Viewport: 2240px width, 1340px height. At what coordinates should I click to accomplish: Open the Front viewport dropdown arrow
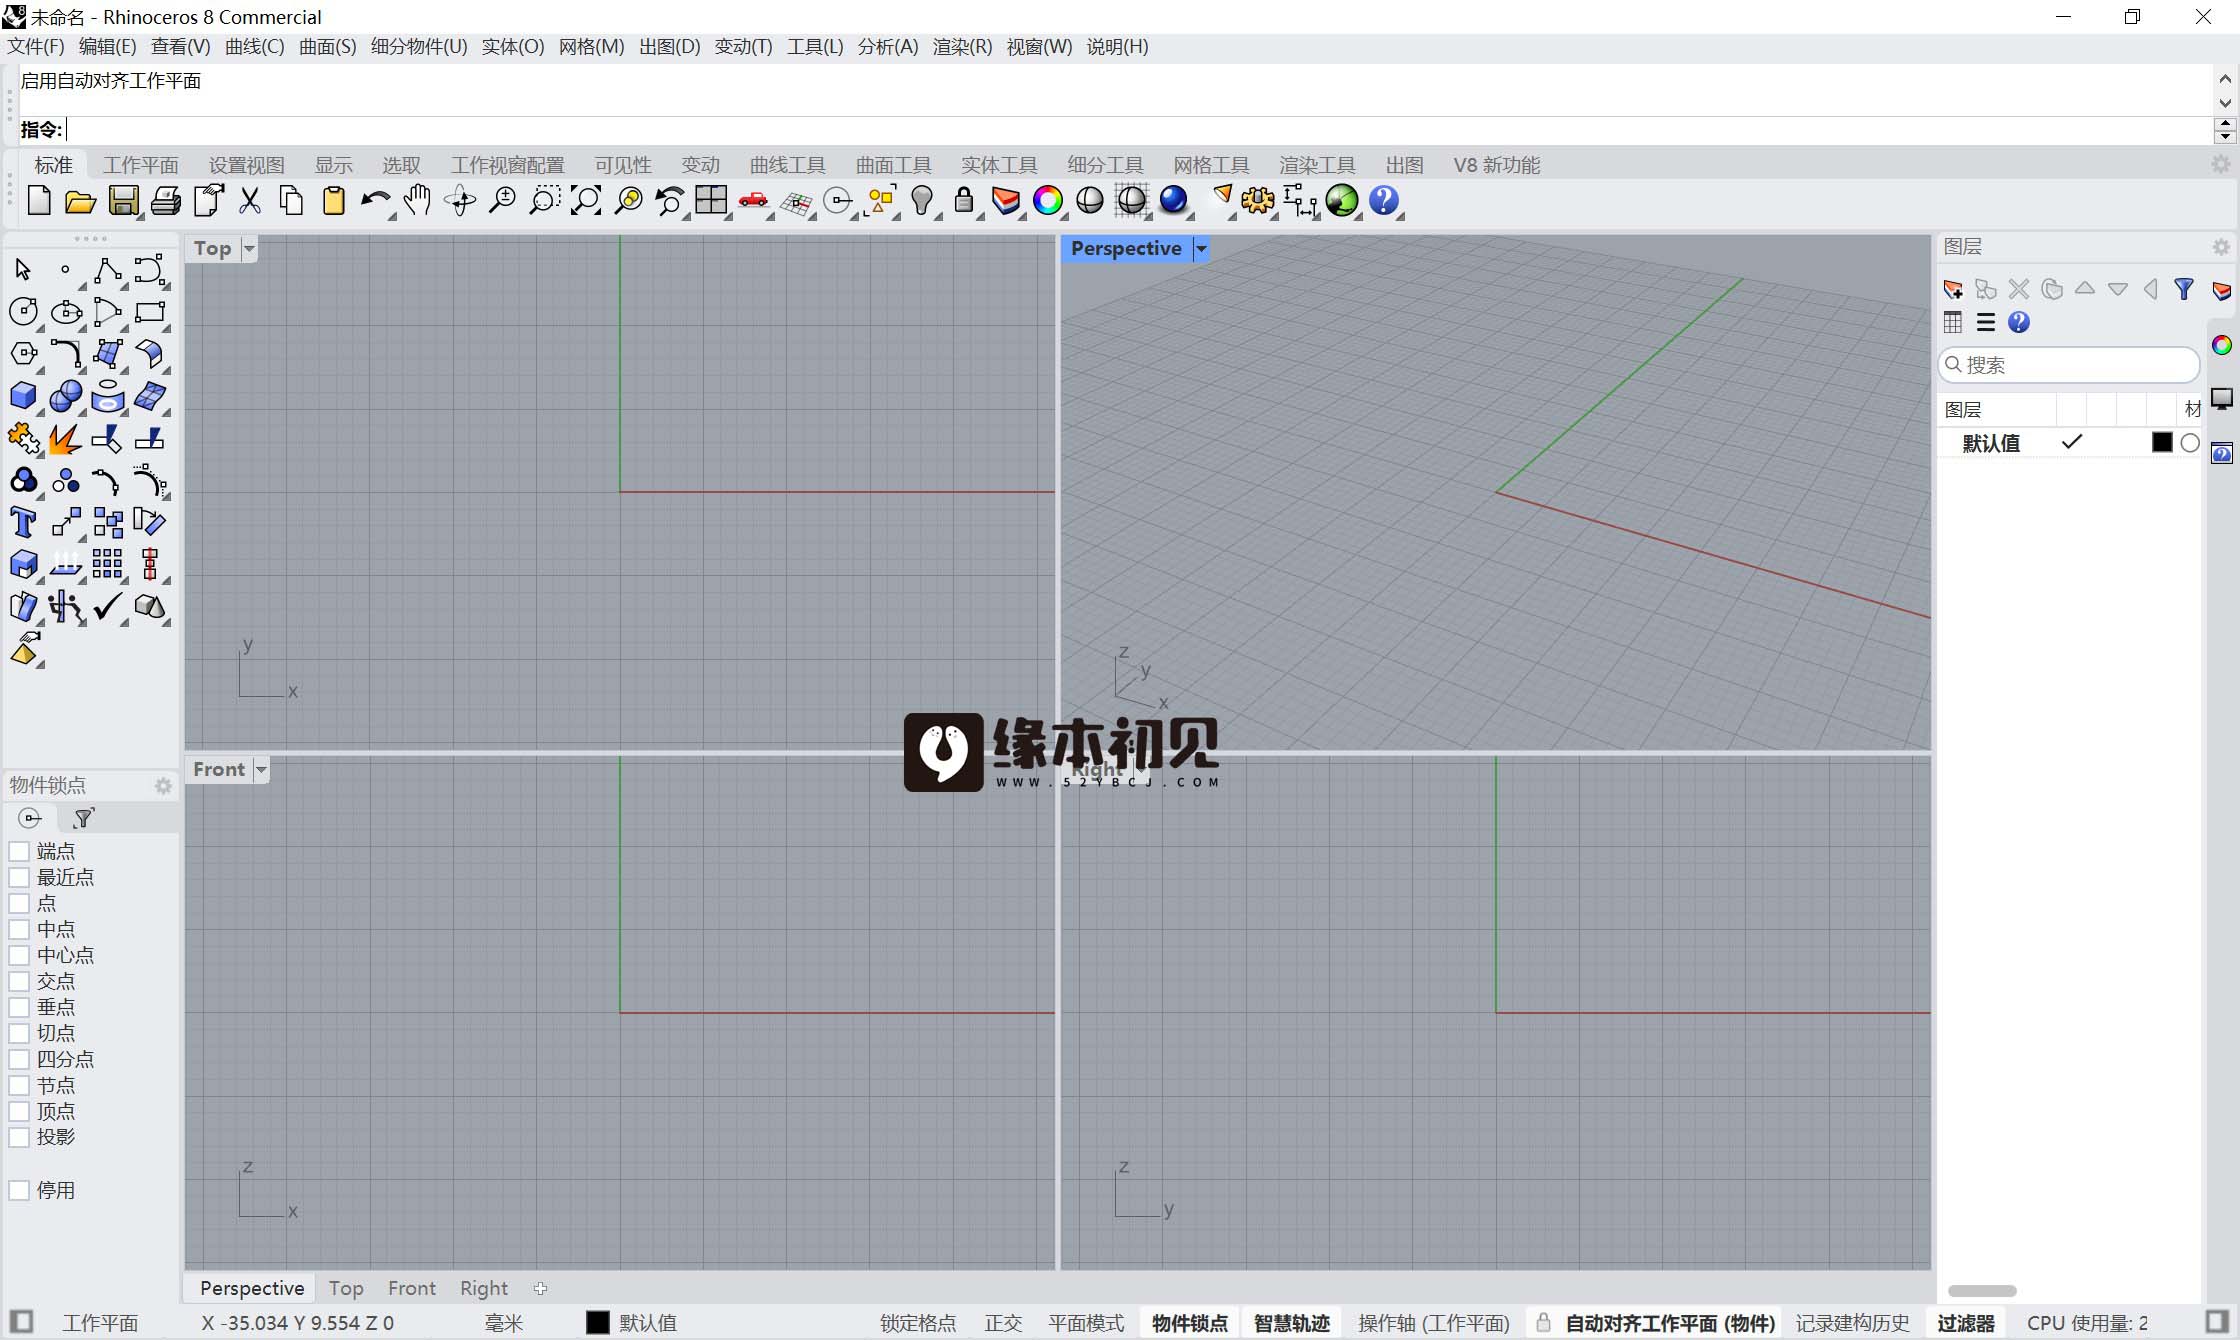[x=261, y=770]
